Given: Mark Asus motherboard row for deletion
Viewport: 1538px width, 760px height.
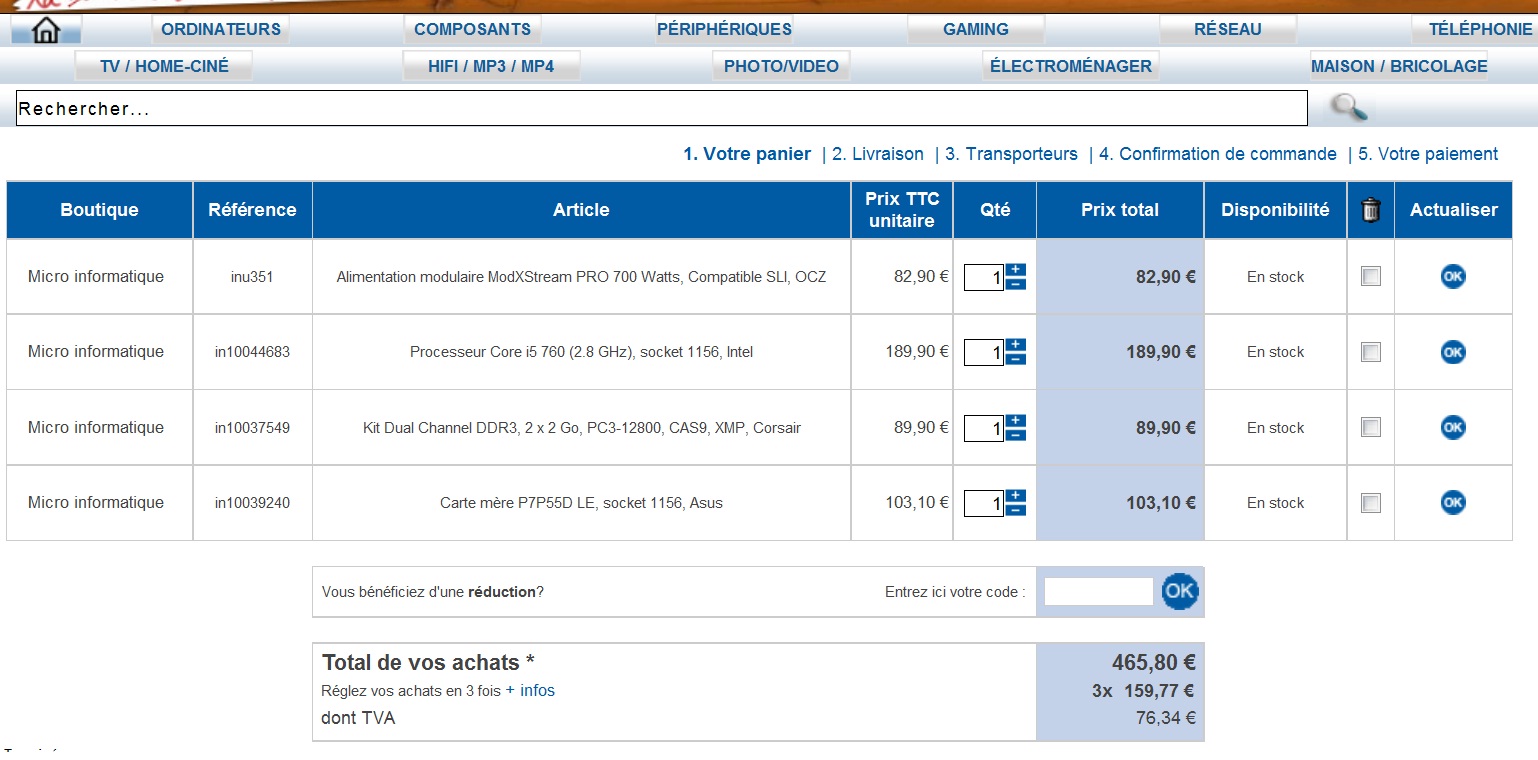Looking at the screenshot, I should pyautogui.click(x=1370, y=503).
